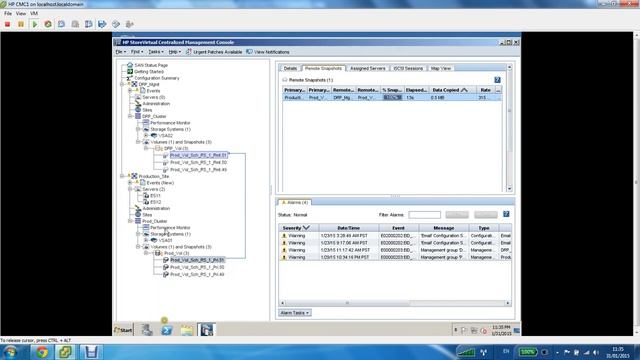Click the Remote Snapshots pane vertical scrollbar
Image resolution: width=640 pixels, height=360 pixels.
pos(509,128)
